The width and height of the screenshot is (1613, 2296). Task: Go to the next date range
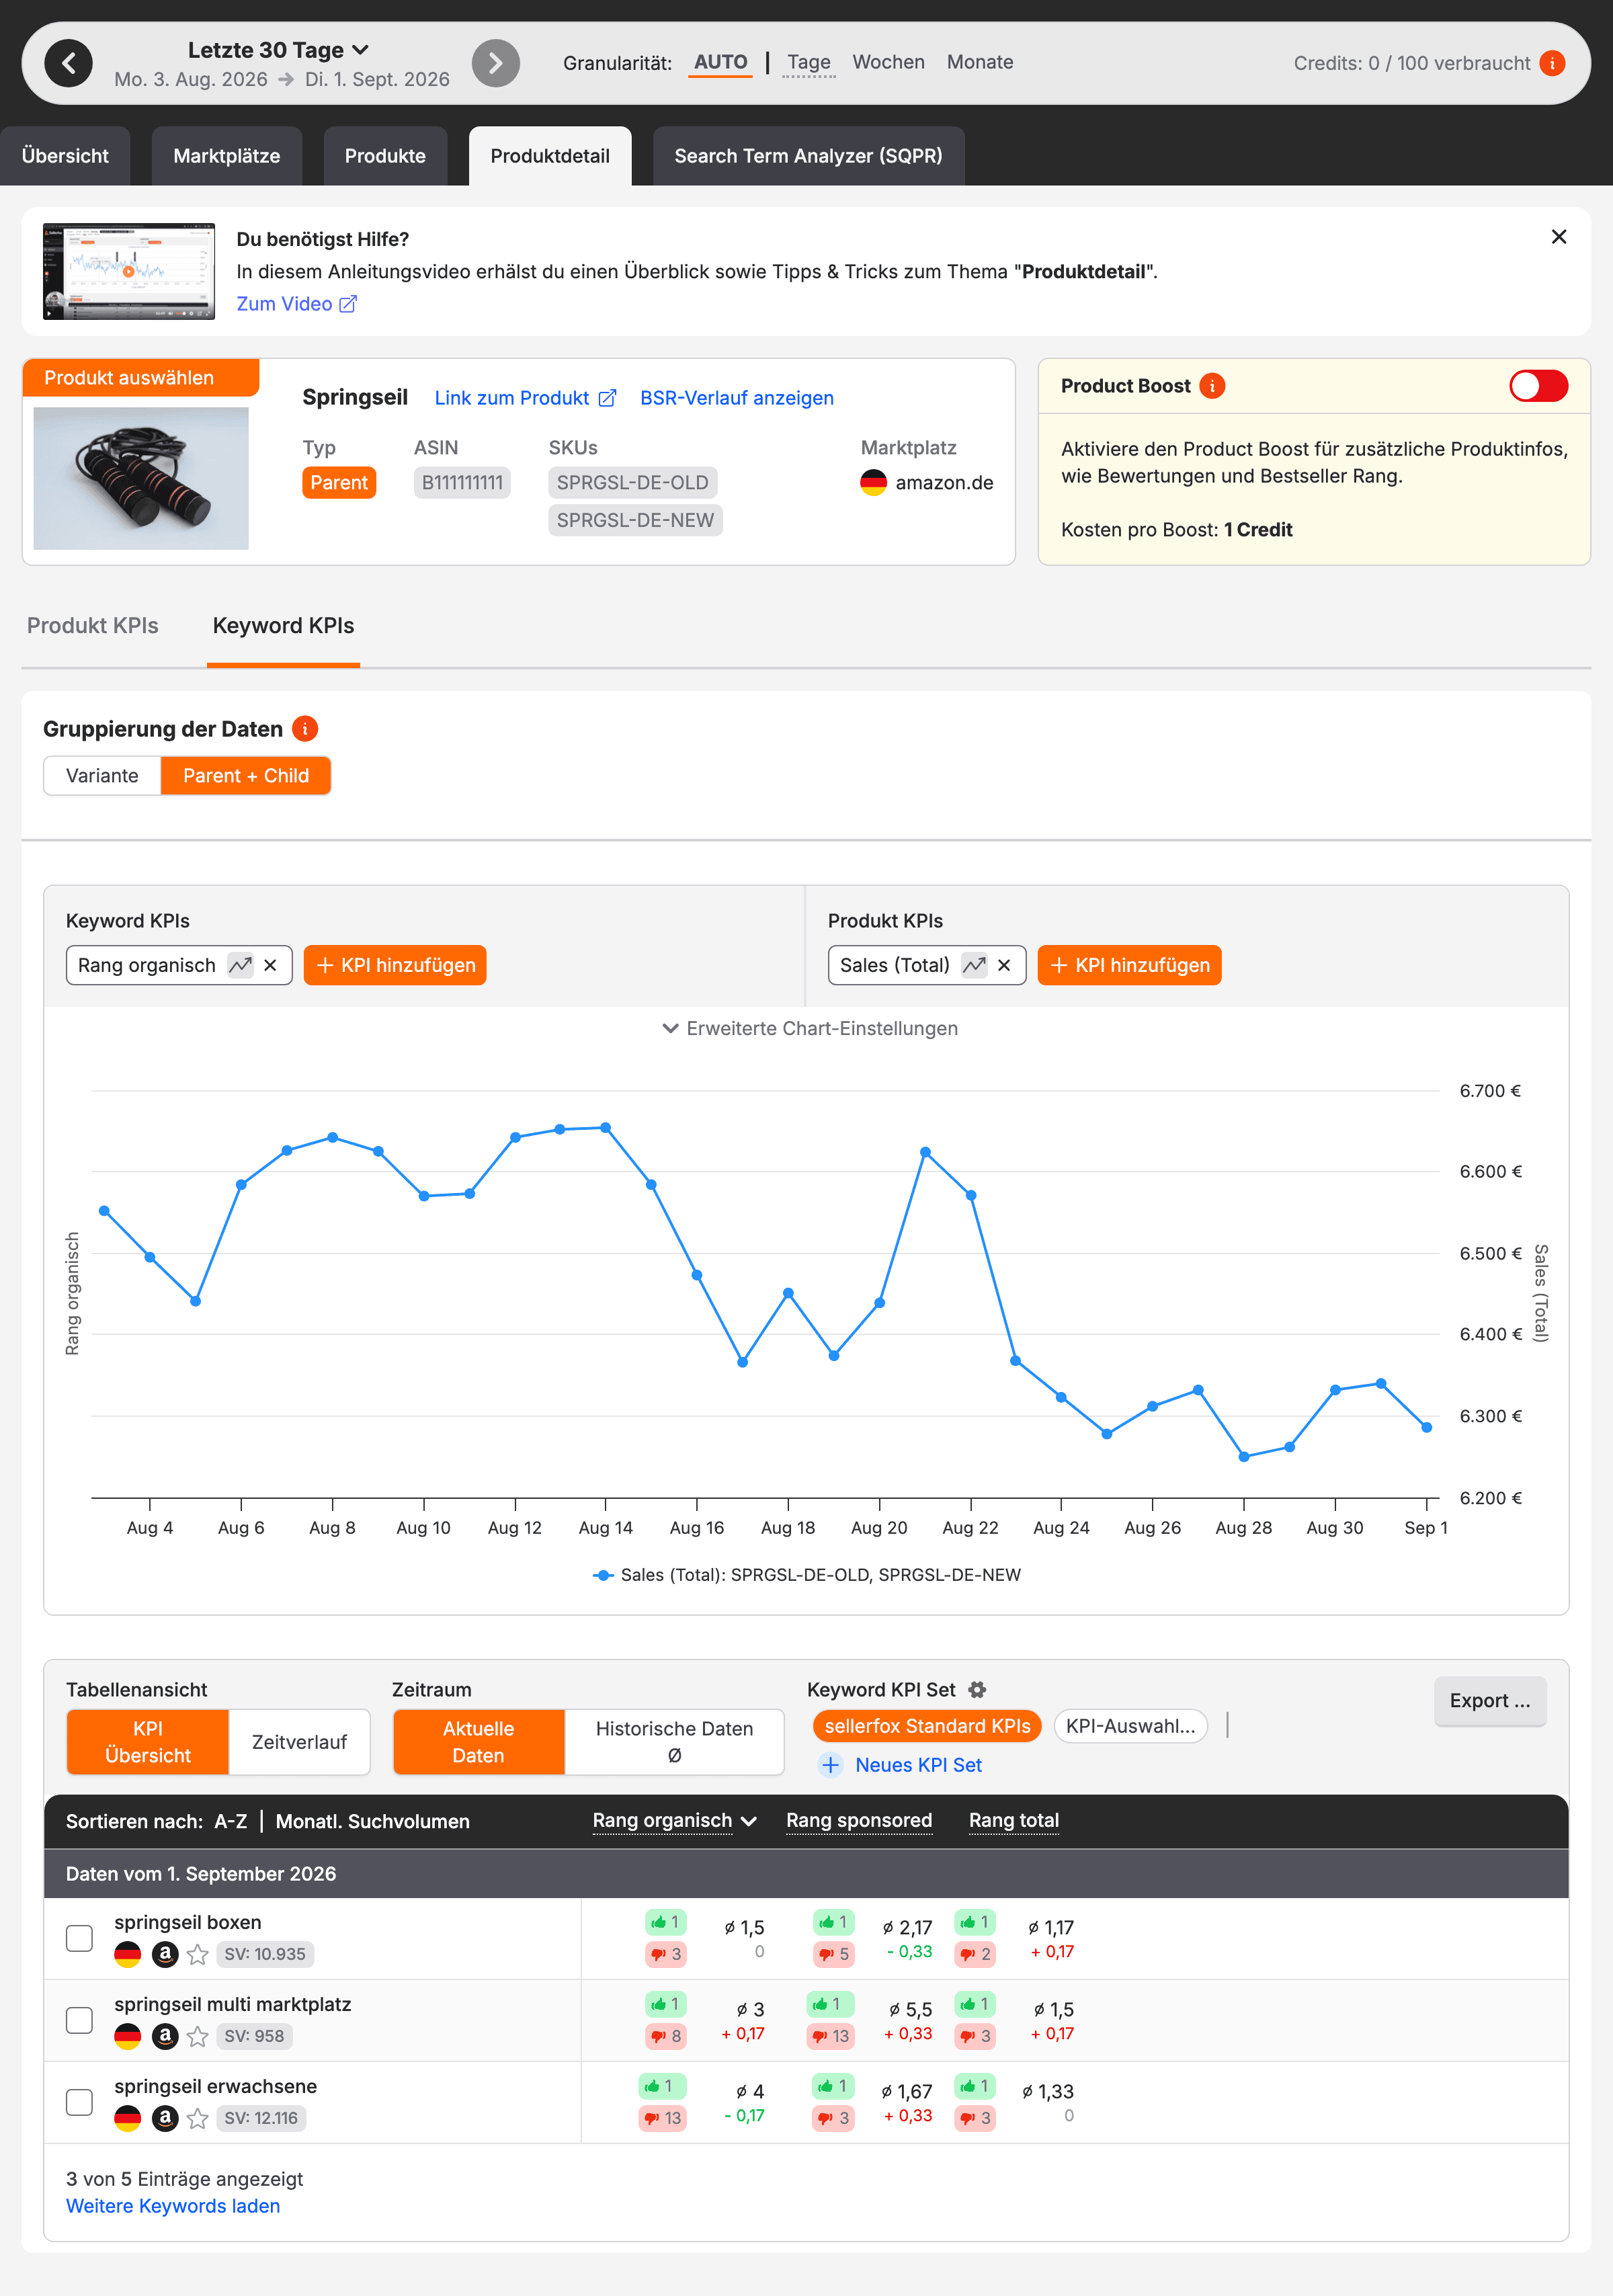[x=495, y=64]
